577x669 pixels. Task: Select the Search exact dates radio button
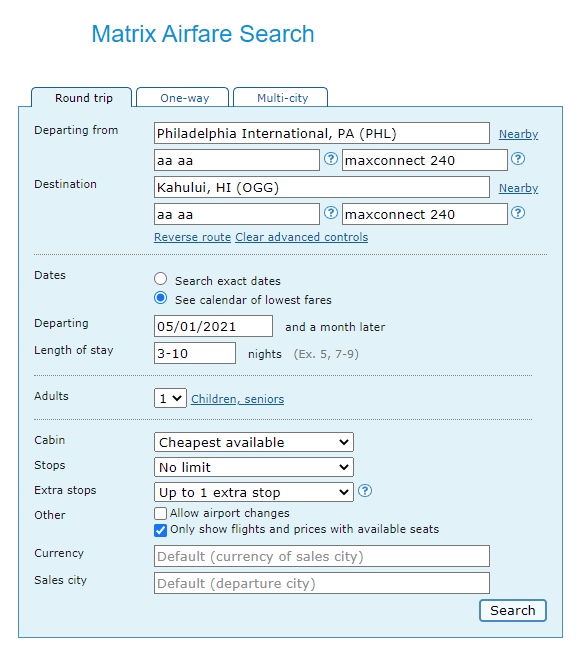pyautogui.click(x=160, y=279)
